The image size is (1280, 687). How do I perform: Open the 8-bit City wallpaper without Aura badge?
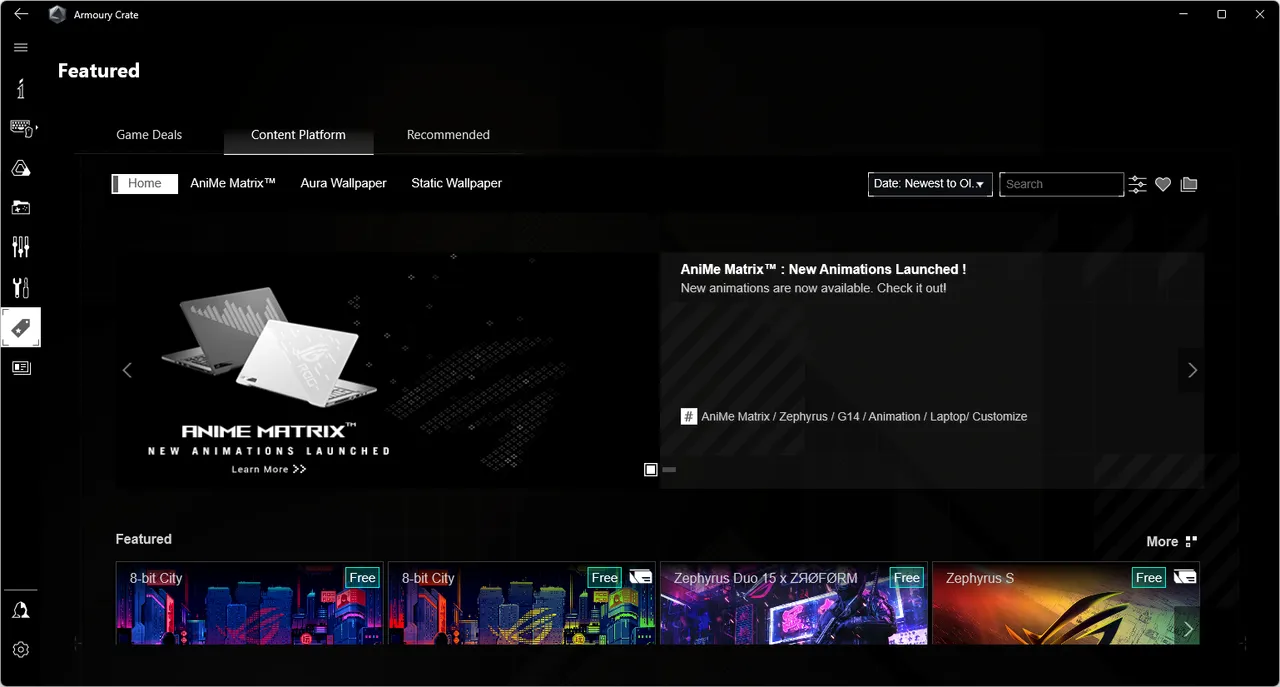click(x=250, y=603)
